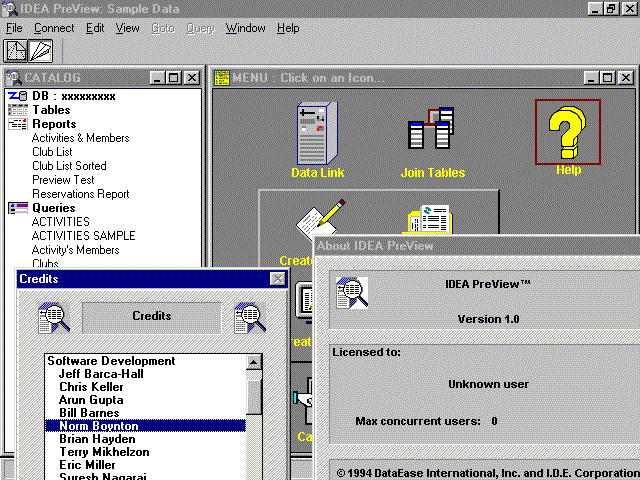The image size is (640, 480).
Task: Click the About IDEA PreView title bar
Action: [x=477, y=246]
